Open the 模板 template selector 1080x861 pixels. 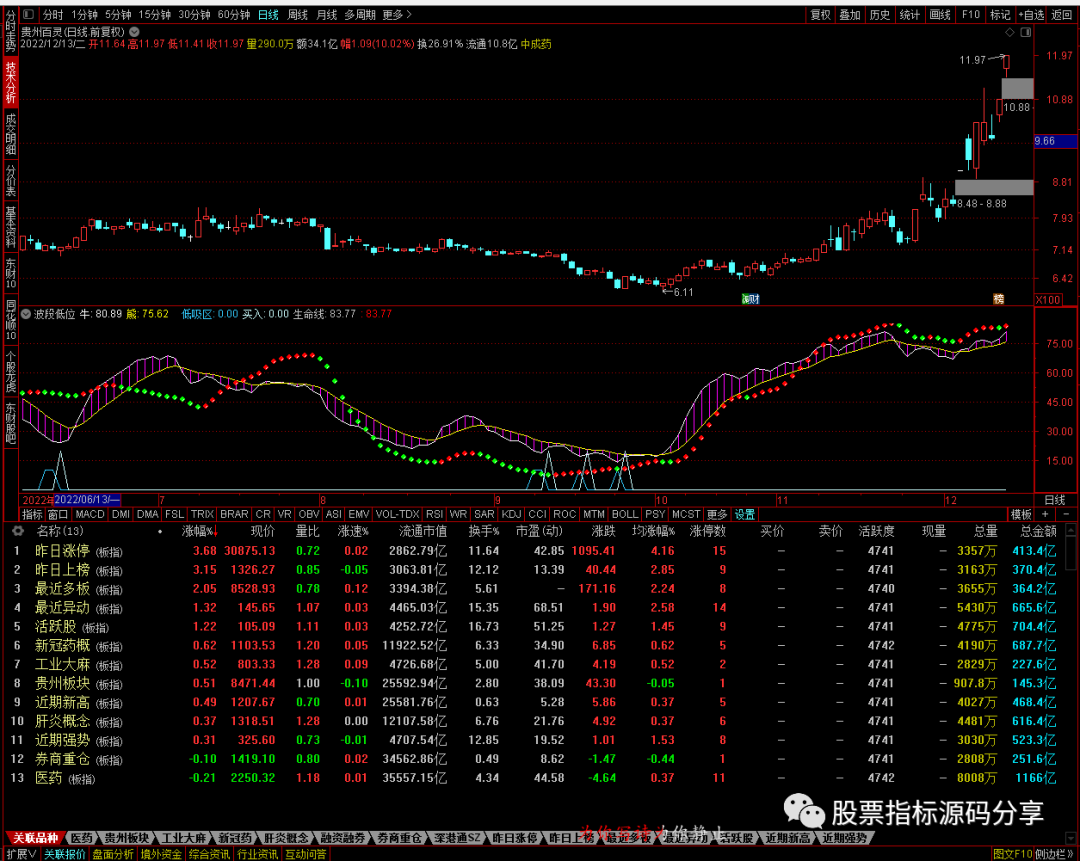point(1021,515)
